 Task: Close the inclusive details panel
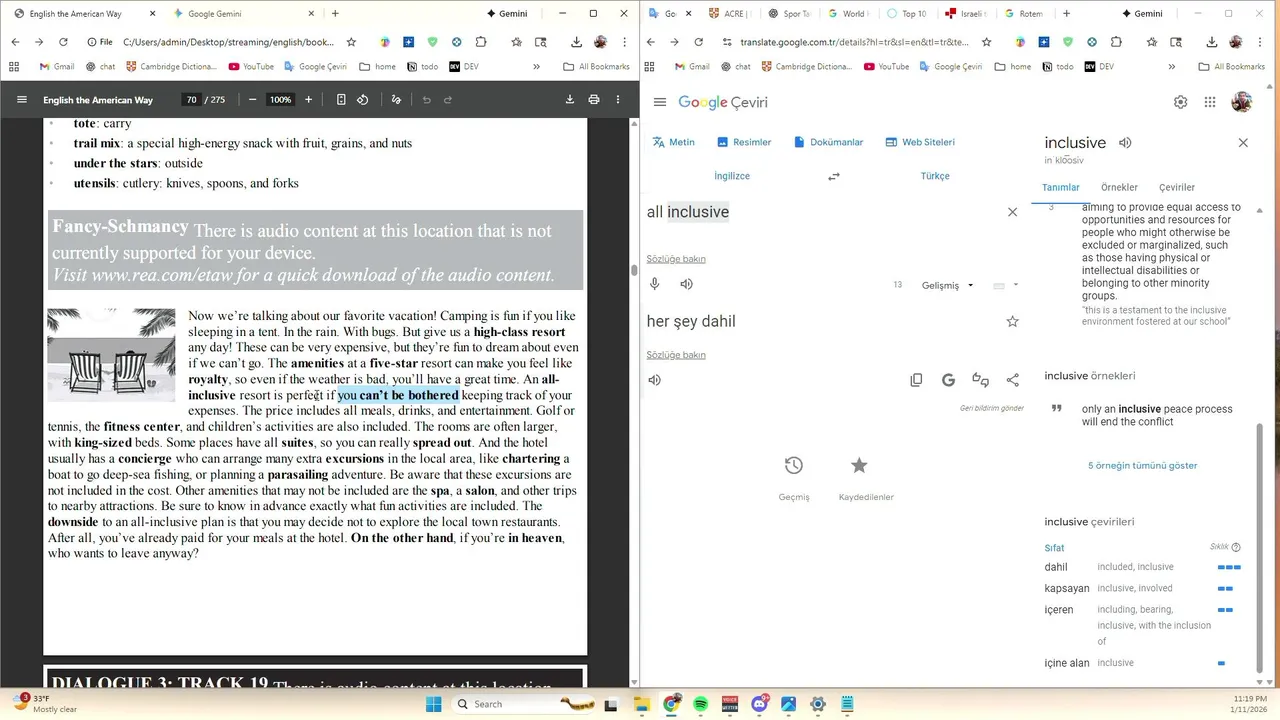click(1243, 143)
